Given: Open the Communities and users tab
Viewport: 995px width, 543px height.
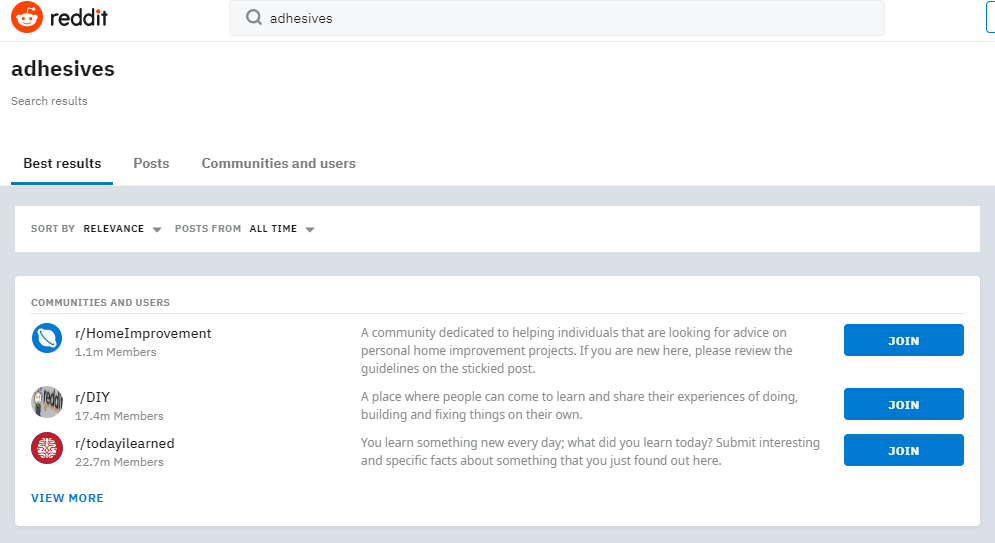Looking at the screenshot, I should tap(279, 164).
